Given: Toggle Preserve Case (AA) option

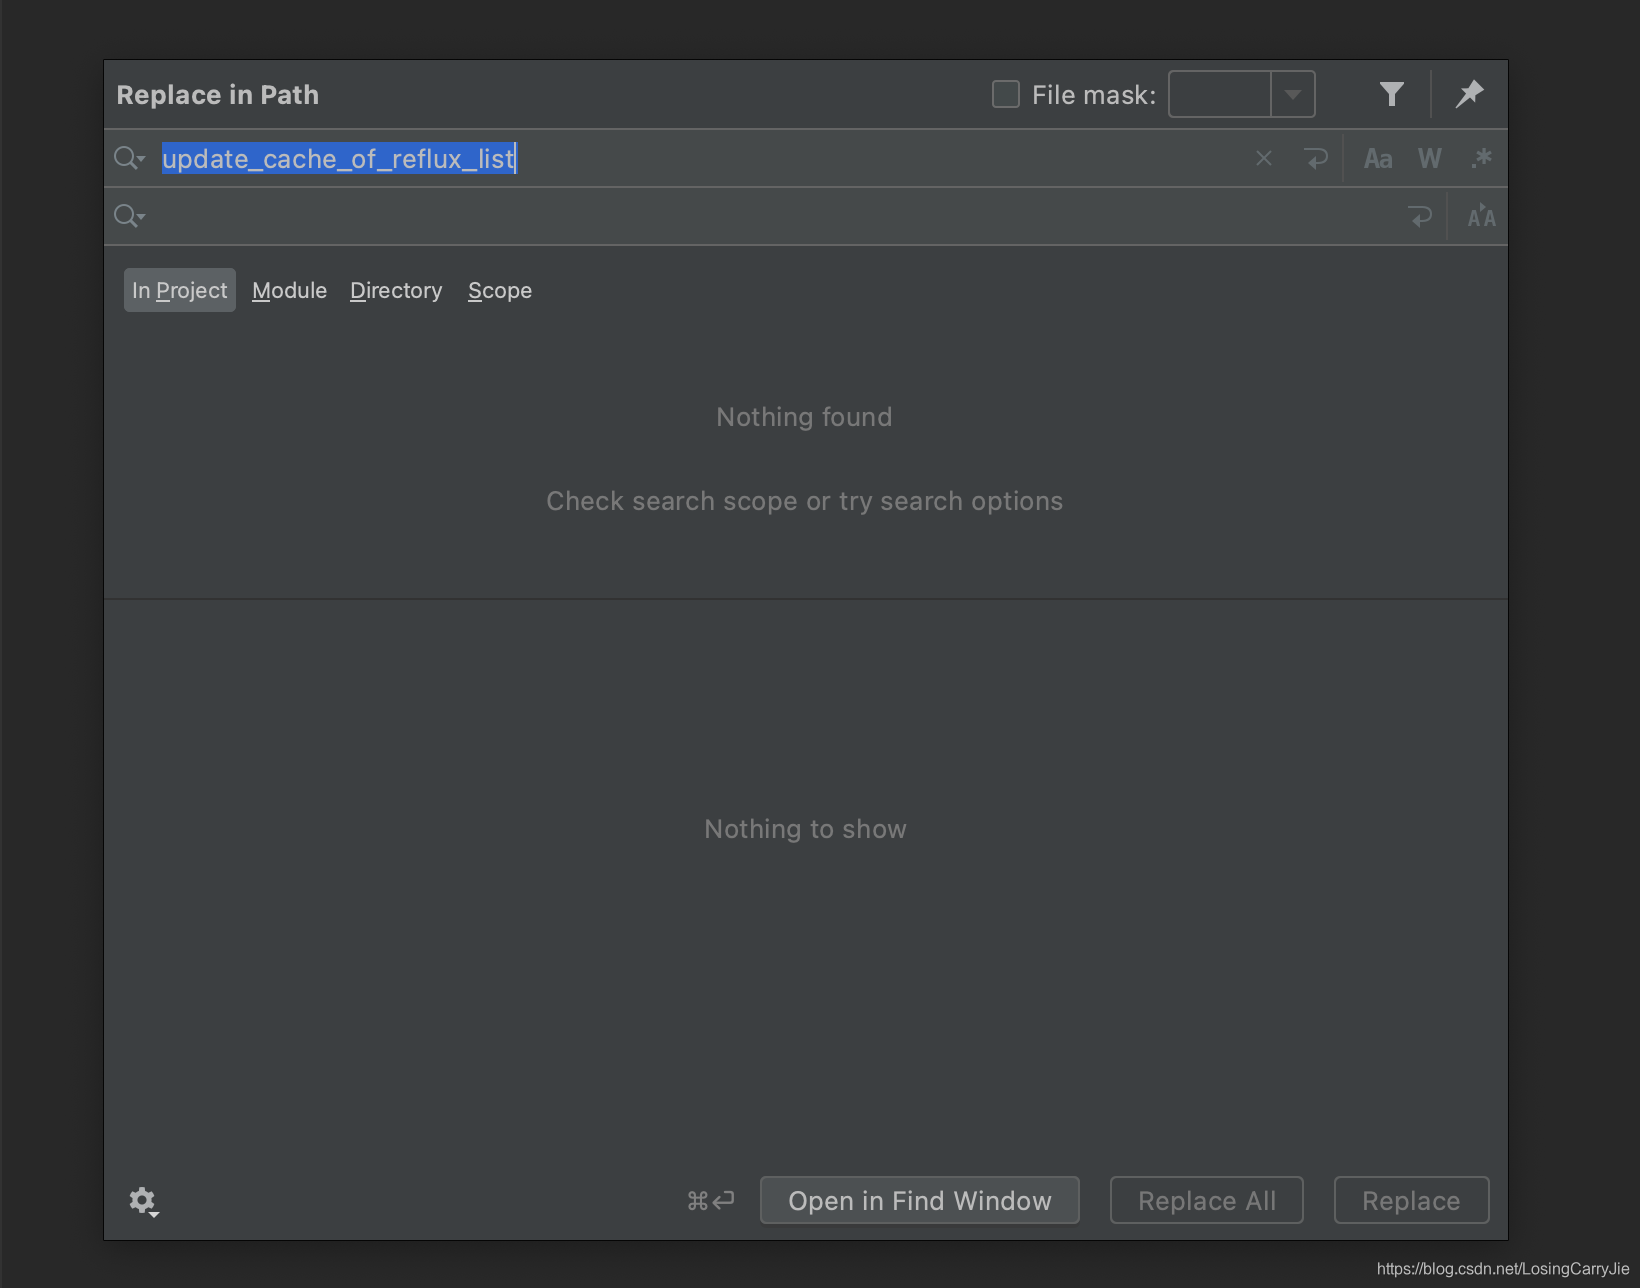Looking at the screenshot, I should pos(1481,216).
